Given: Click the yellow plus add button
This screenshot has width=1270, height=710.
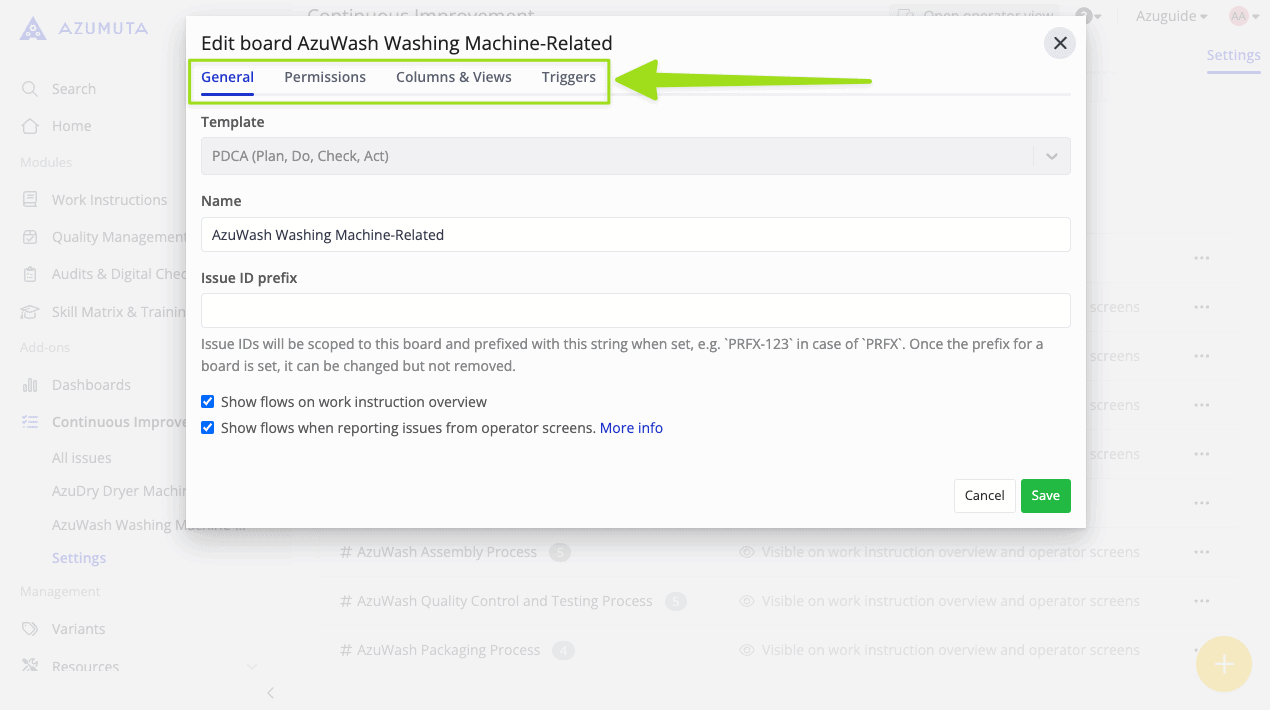Looking at the screenshot, I should [1224, 664].
